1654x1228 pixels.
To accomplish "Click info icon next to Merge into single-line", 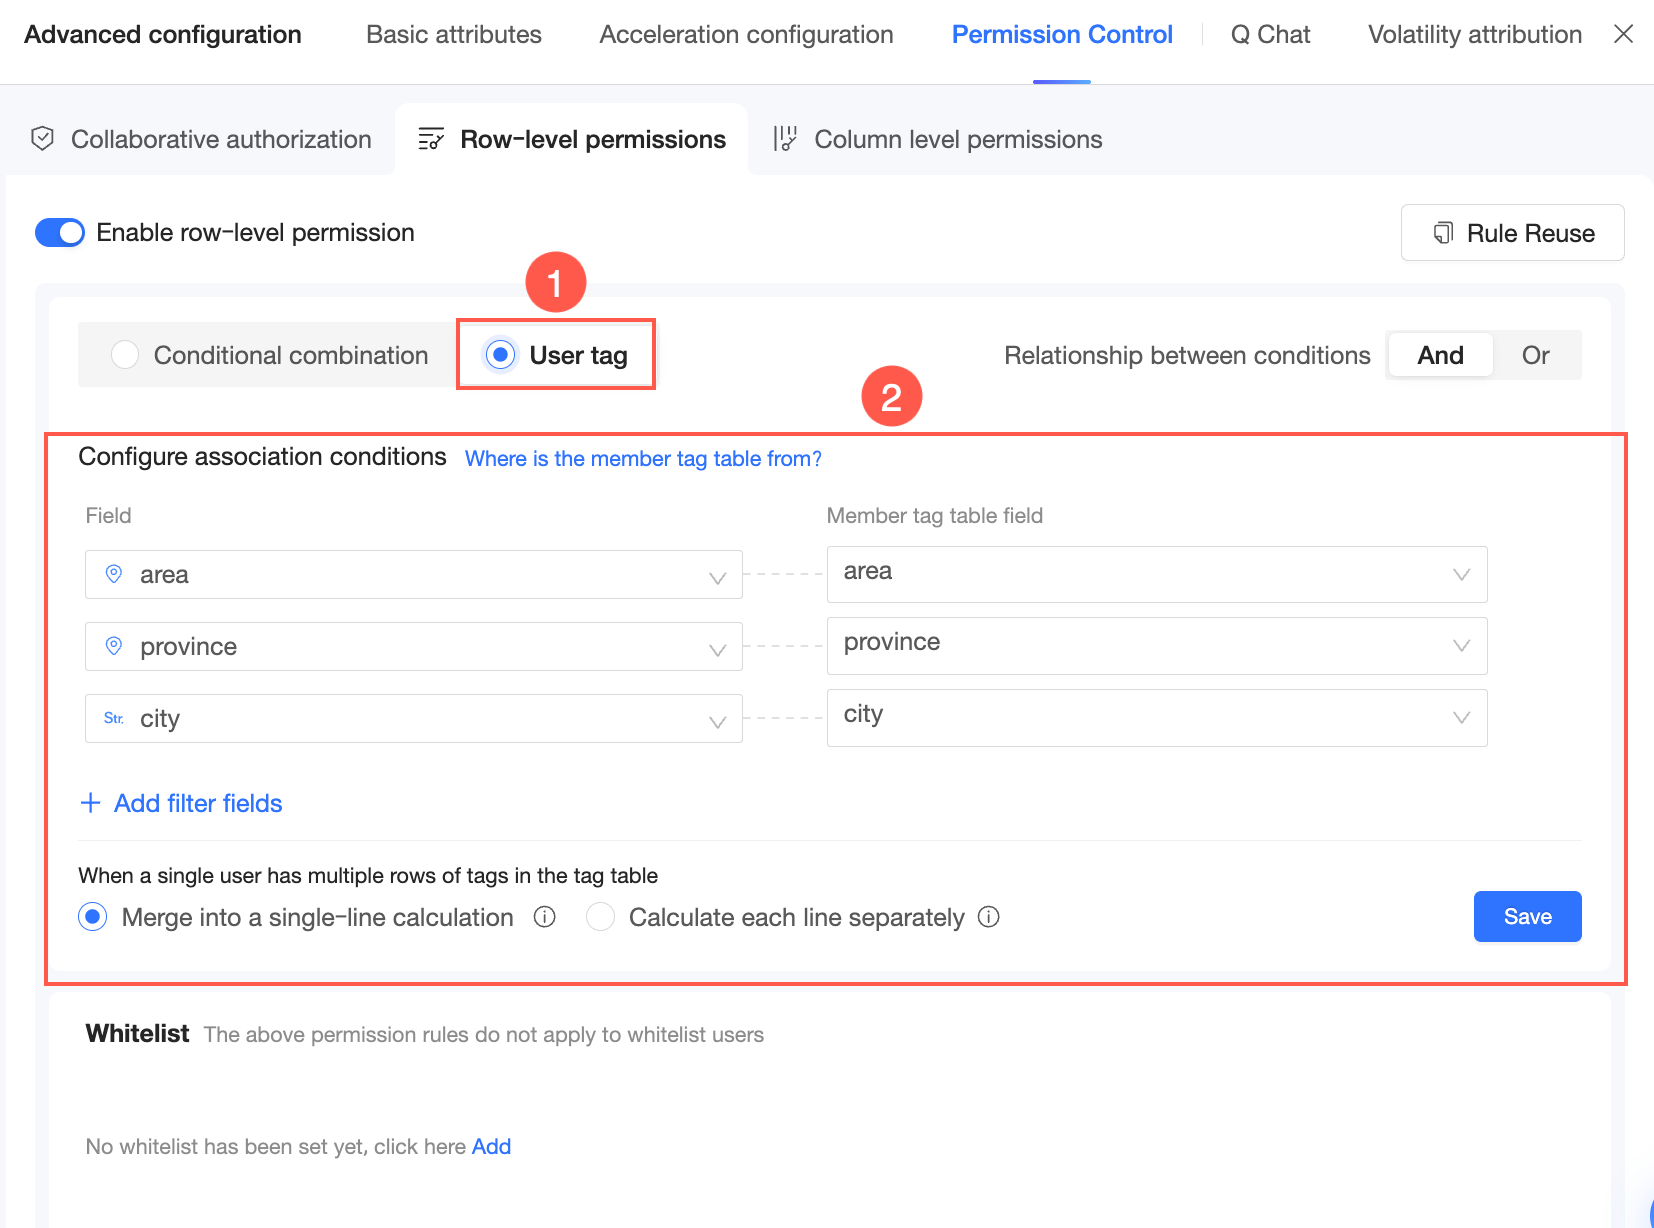I will 544,917.
